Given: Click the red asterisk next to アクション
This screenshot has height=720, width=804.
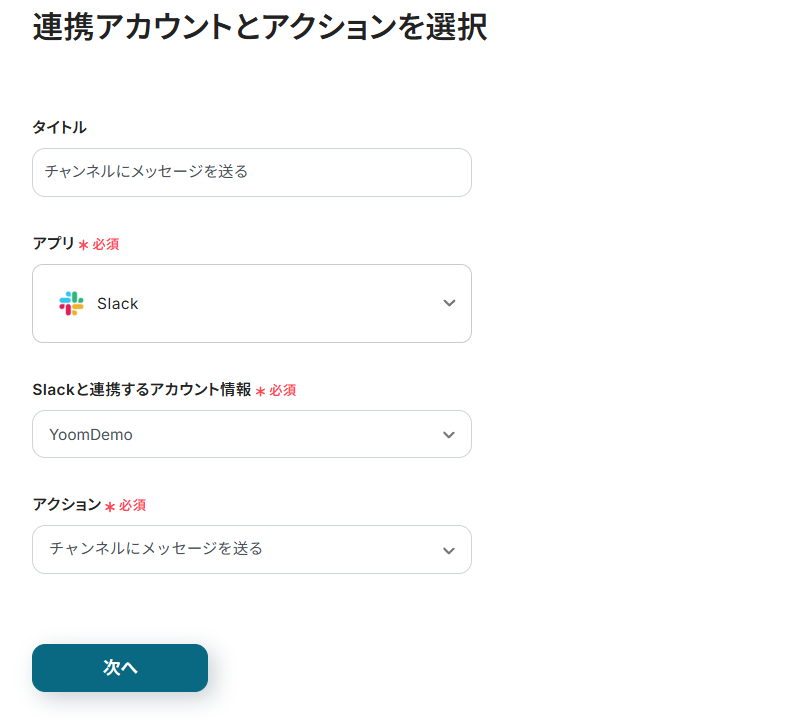Looking at the screenshot, I should click(x=110, y=507).
